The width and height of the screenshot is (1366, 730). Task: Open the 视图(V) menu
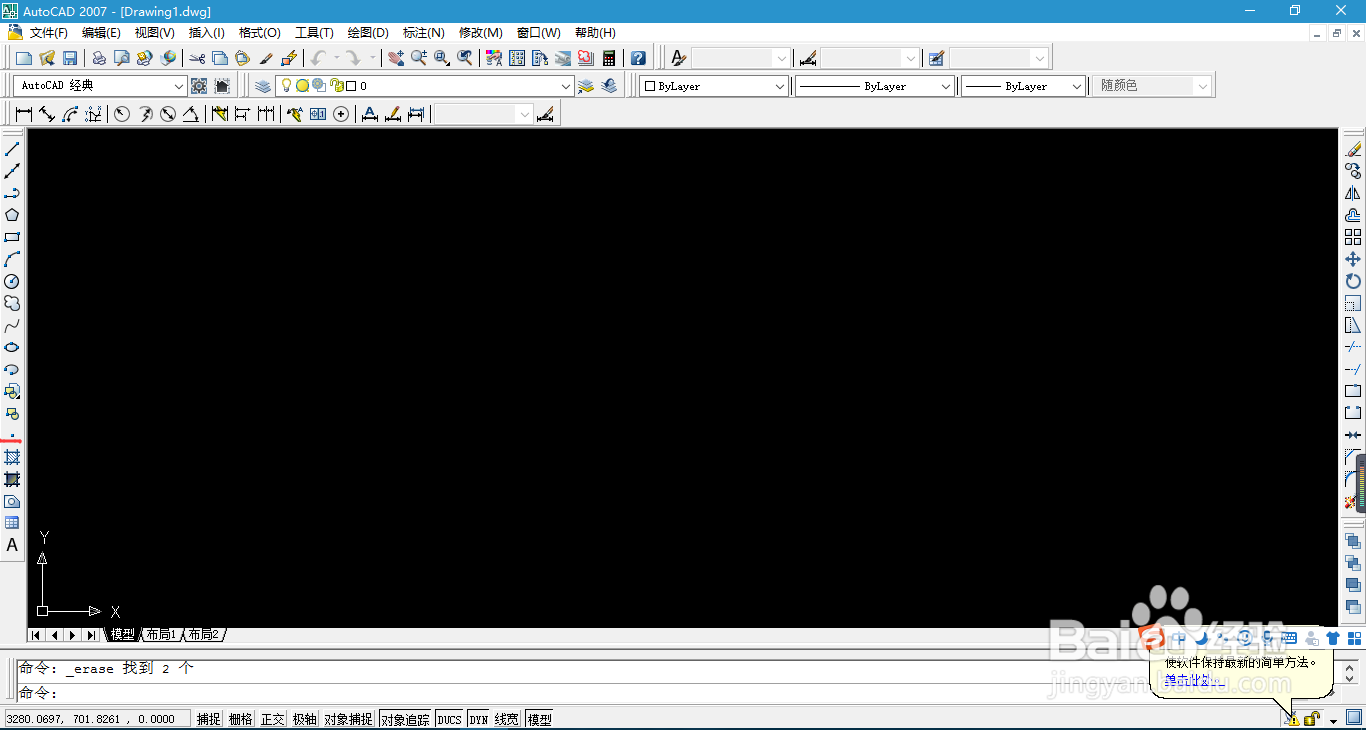tap(154, 33)
